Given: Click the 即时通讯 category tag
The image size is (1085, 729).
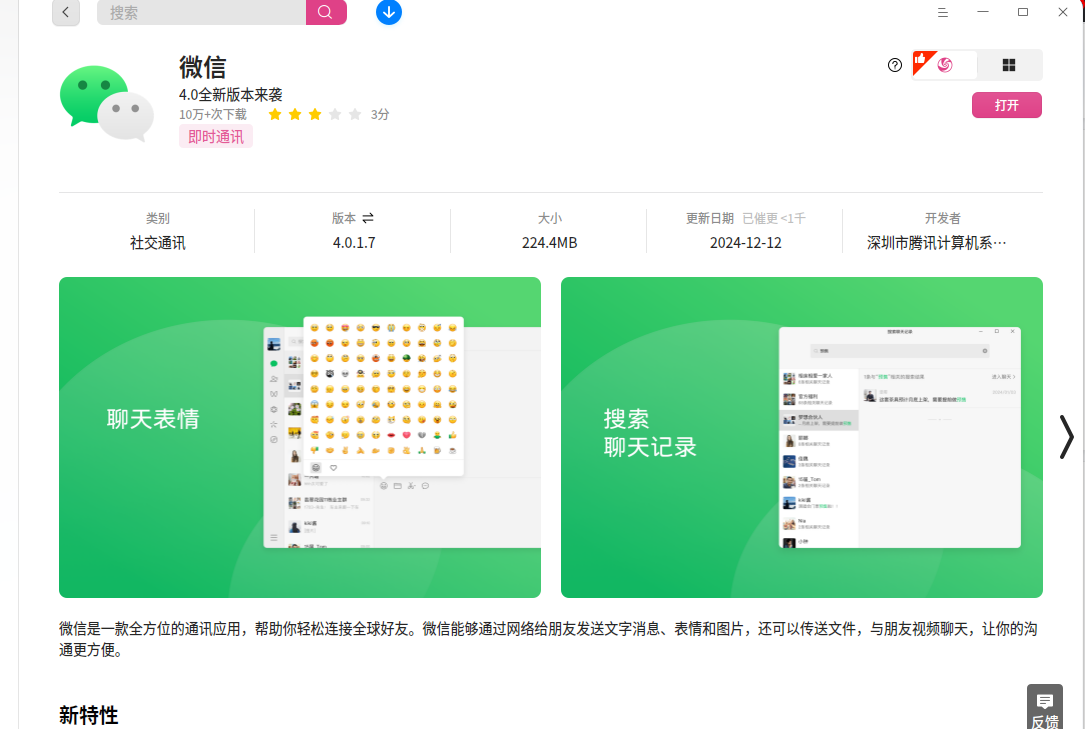Looking at the screenshot, I should point(216,137).
